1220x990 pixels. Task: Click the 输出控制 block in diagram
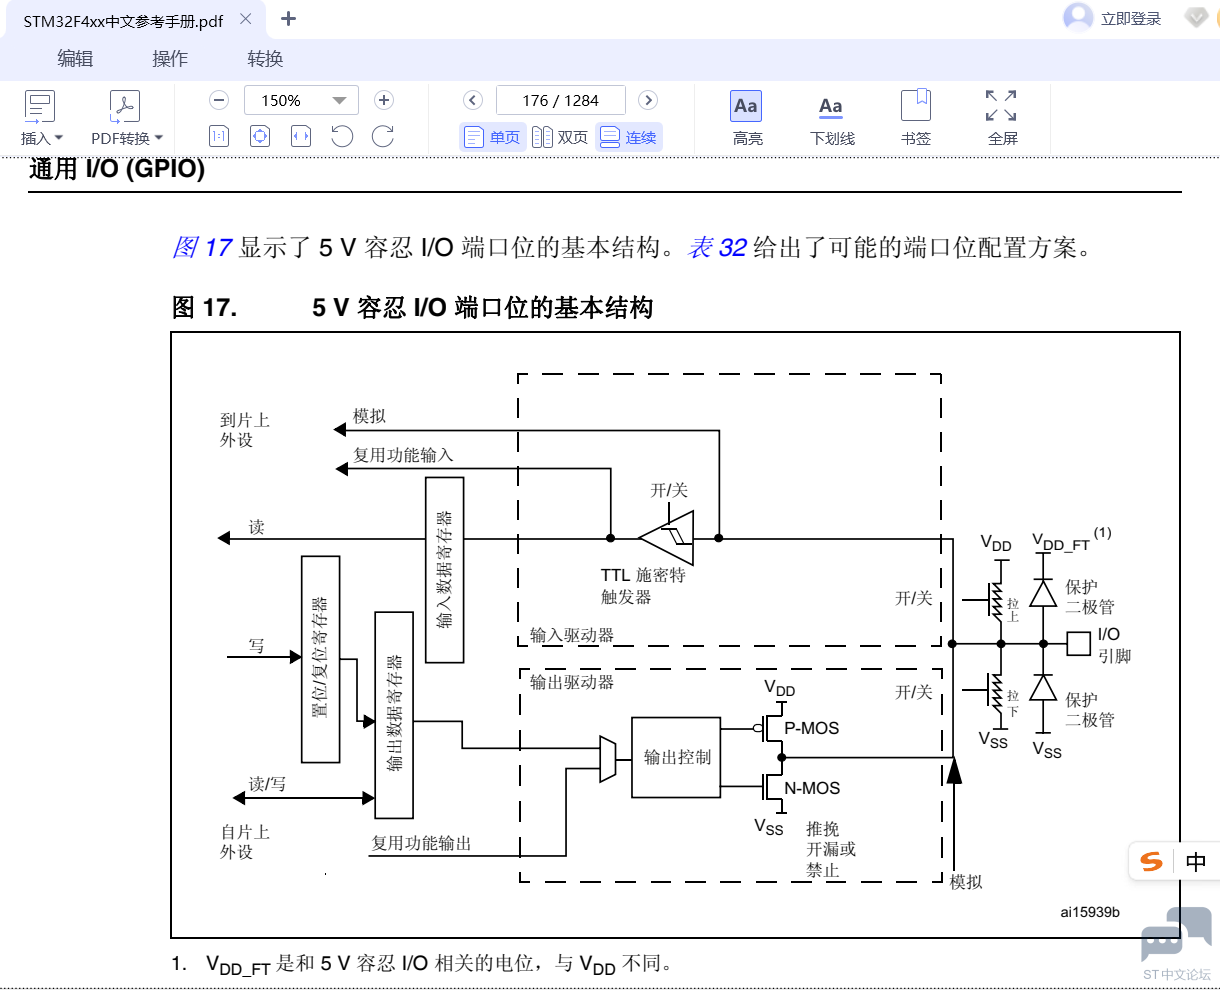click(x=676, y=757)
